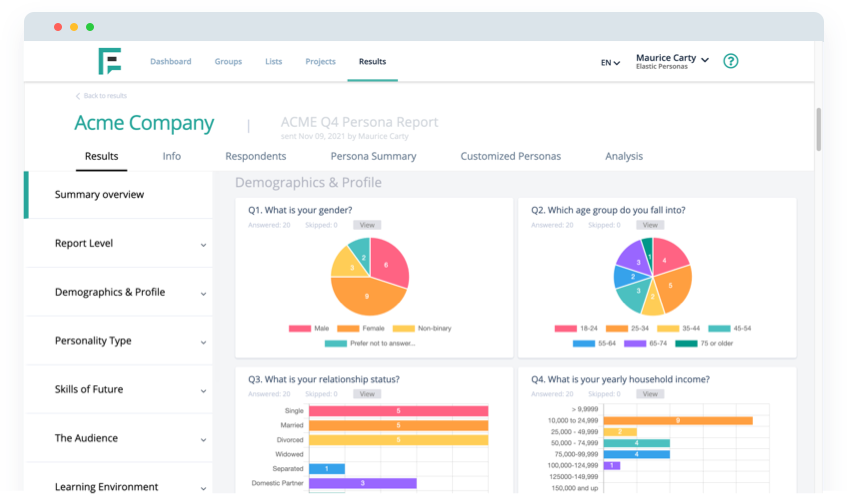Click the yellow window minimize button
Screen dimensions: 847x494
click(x=74, y=27)
